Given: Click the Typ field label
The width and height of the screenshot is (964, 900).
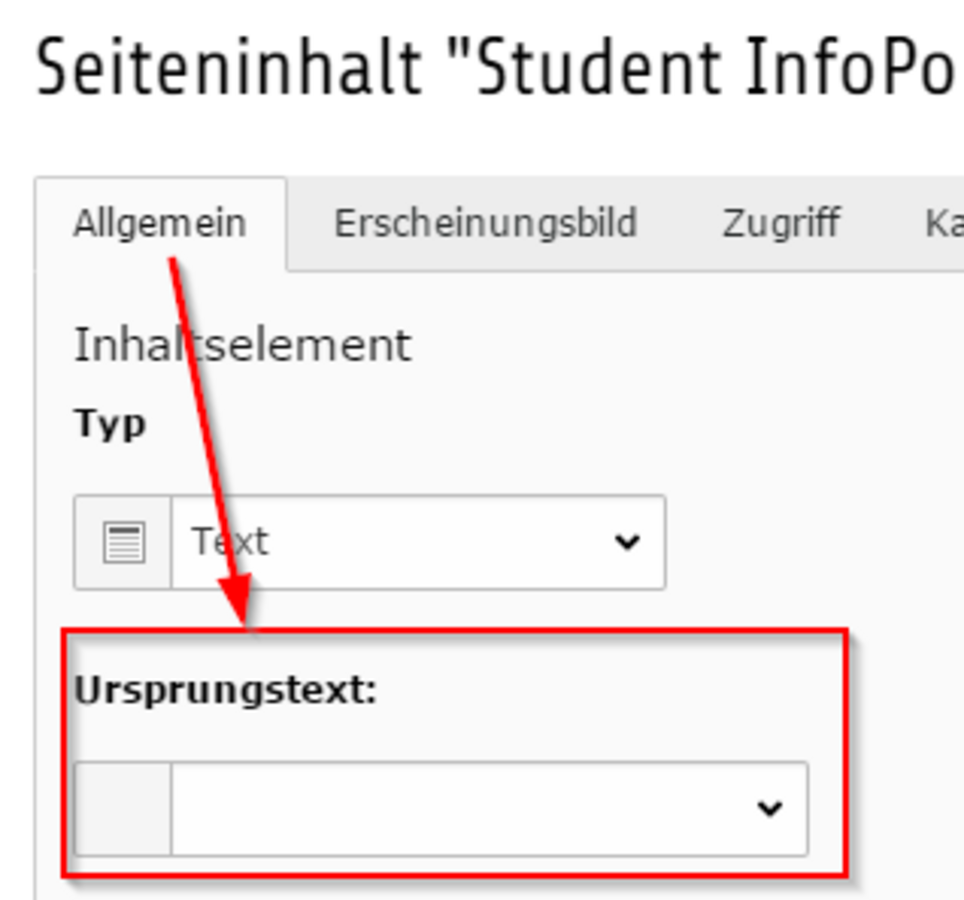Looking at the screenshot, I should click(110, 424).
